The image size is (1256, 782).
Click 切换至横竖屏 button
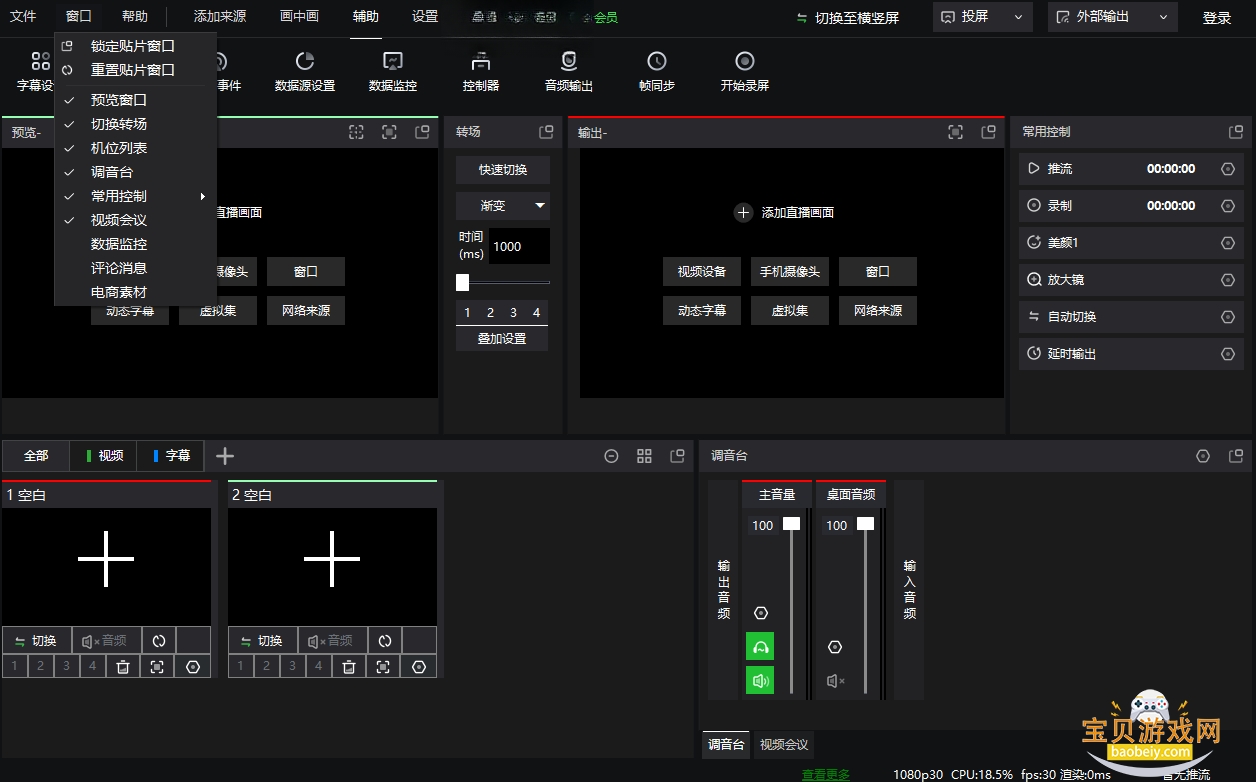[847, 18]
